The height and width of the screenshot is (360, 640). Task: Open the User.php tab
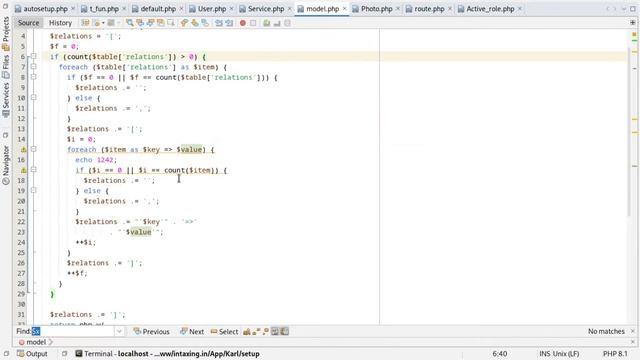pos(212,9)
